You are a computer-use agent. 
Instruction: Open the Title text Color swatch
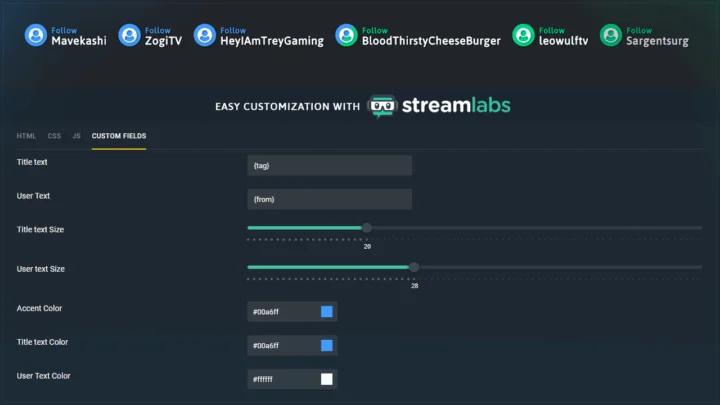(327, 346)
